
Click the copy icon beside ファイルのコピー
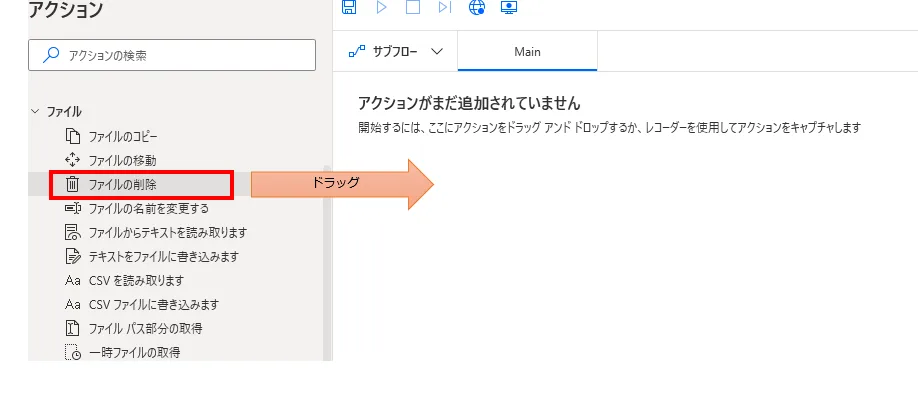point(72,136)
